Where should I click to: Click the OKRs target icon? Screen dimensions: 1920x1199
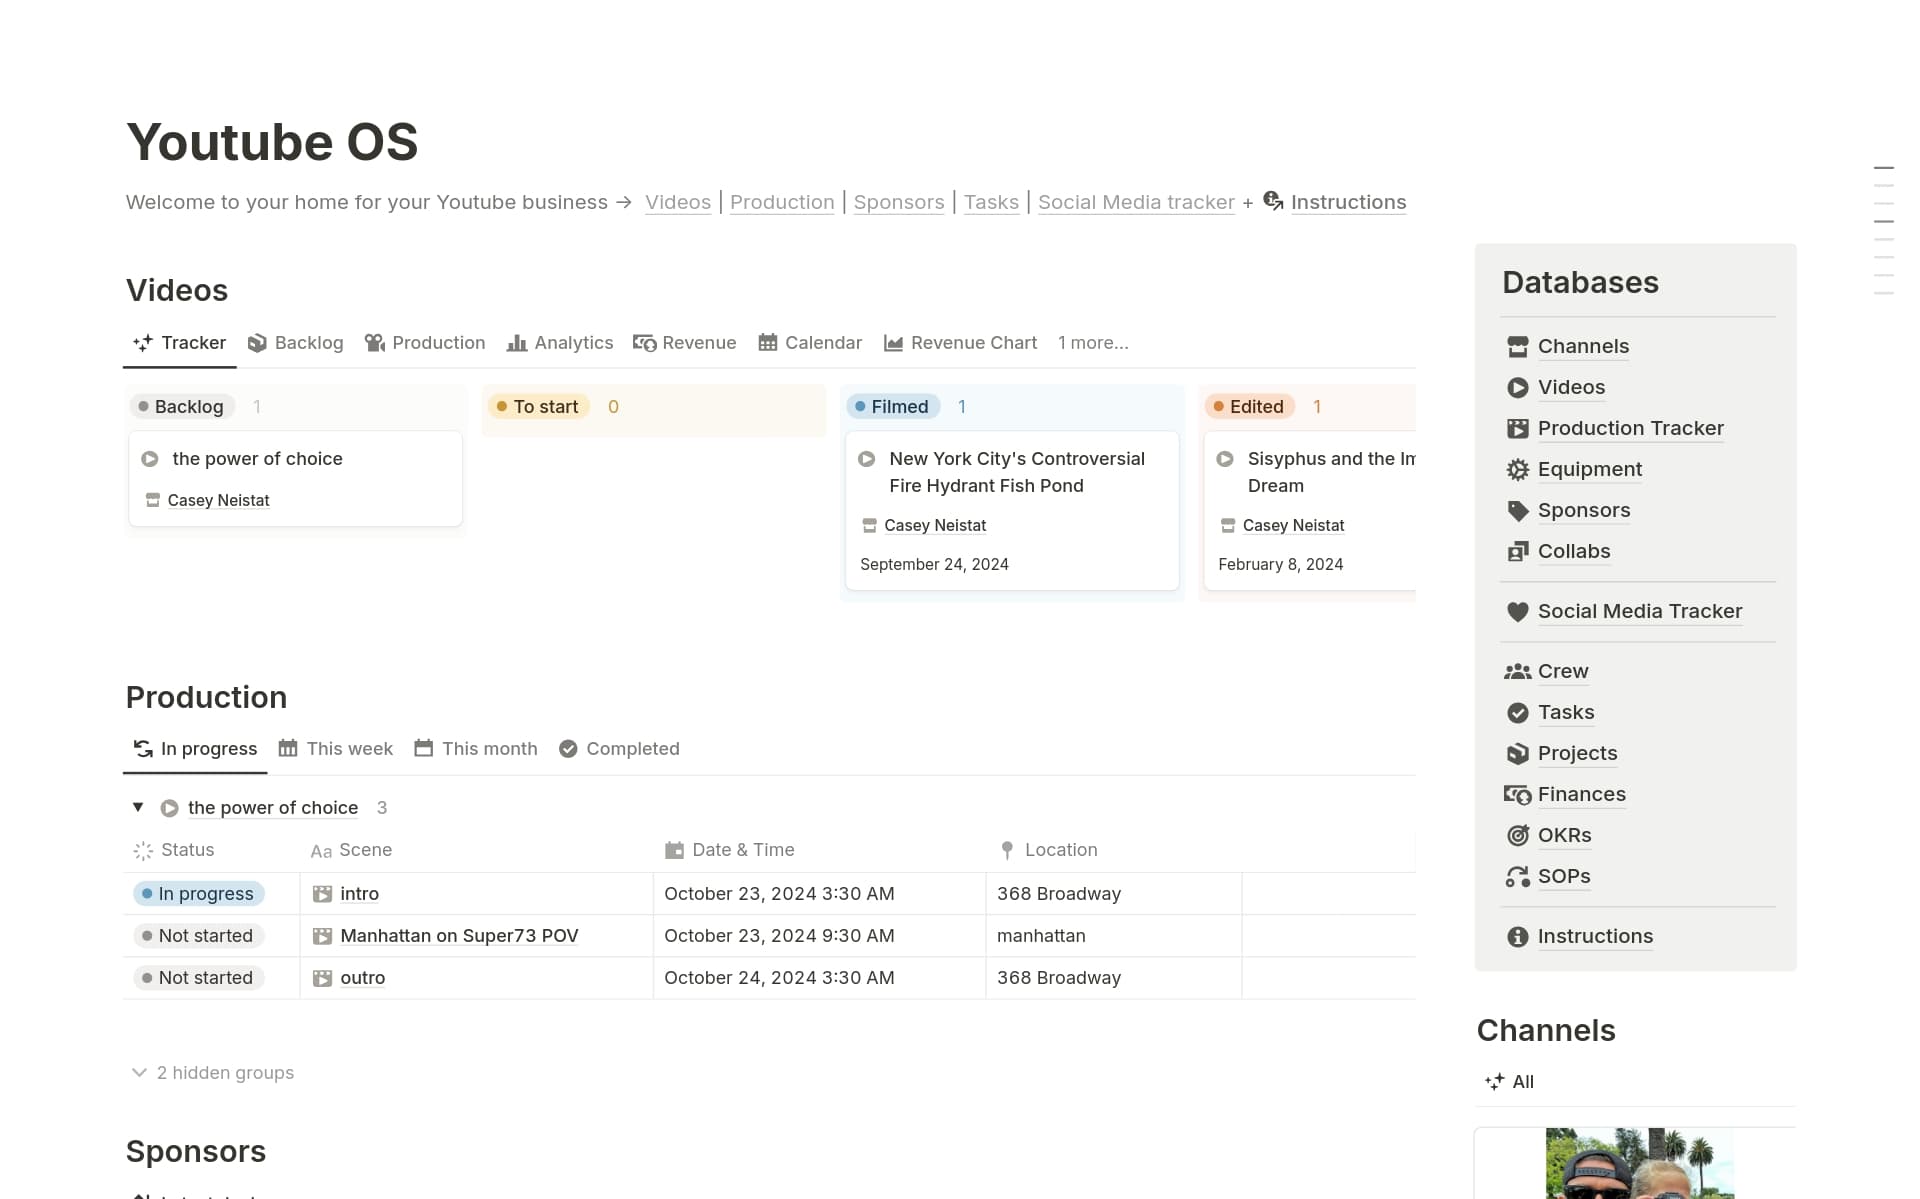(x=1517, y=835)
